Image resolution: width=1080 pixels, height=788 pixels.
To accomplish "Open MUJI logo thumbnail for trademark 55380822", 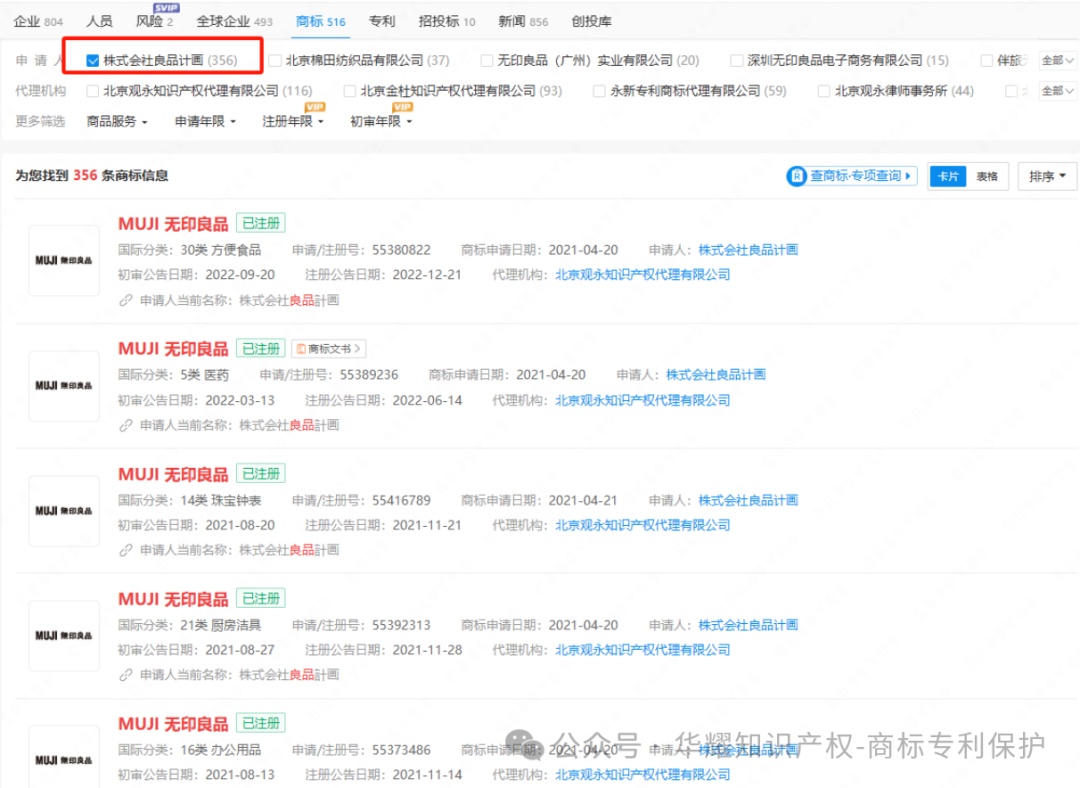I will coord(64,260).
